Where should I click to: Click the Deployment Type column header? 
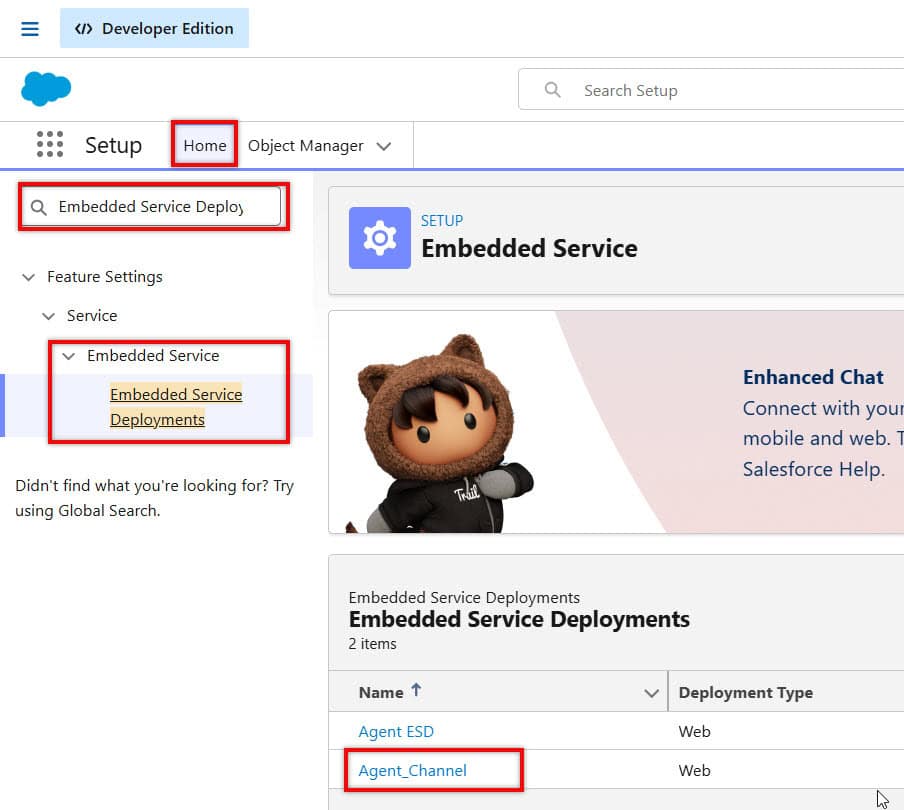[x=745, y=692]
